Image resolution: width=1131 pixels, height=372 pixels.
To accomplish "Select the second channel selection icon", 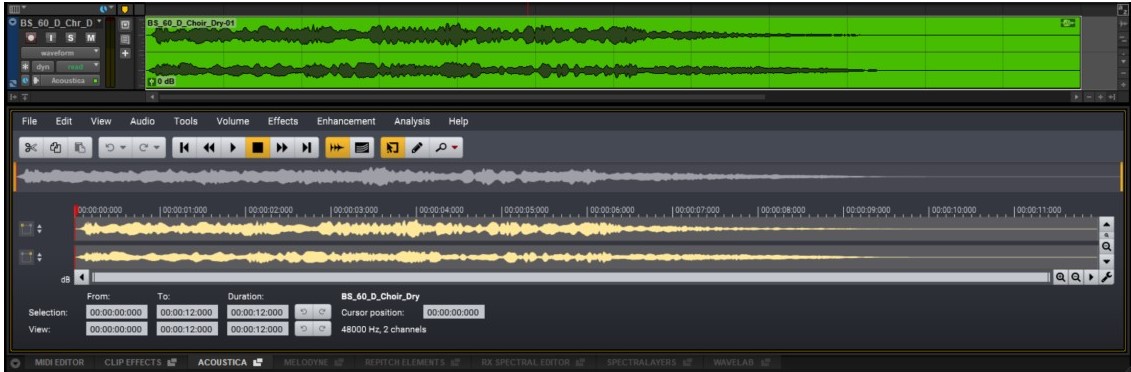I will [x=27, y=257].
